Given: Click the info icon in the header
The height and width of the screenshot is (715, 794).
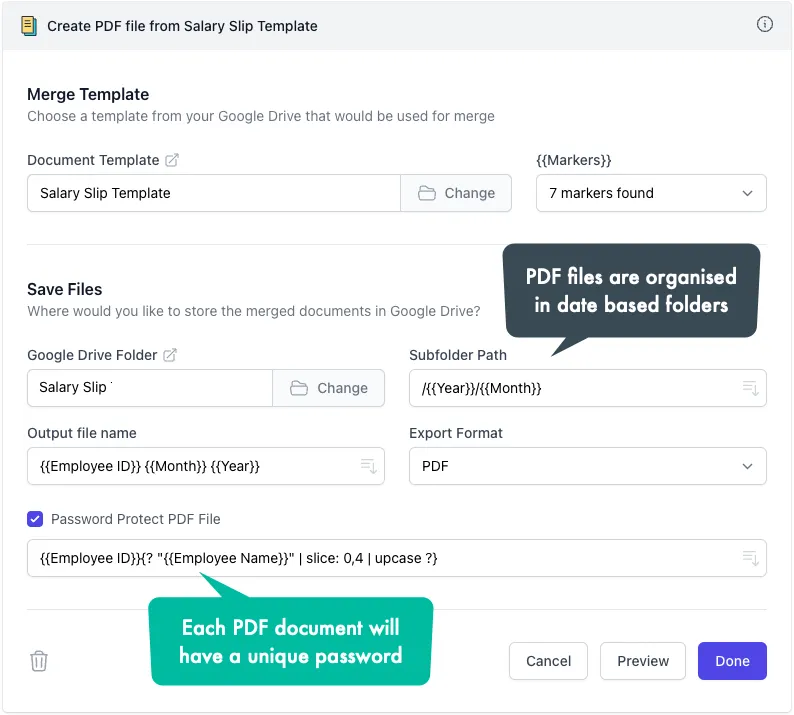Looking at the screenshot, I should point(764,24).
